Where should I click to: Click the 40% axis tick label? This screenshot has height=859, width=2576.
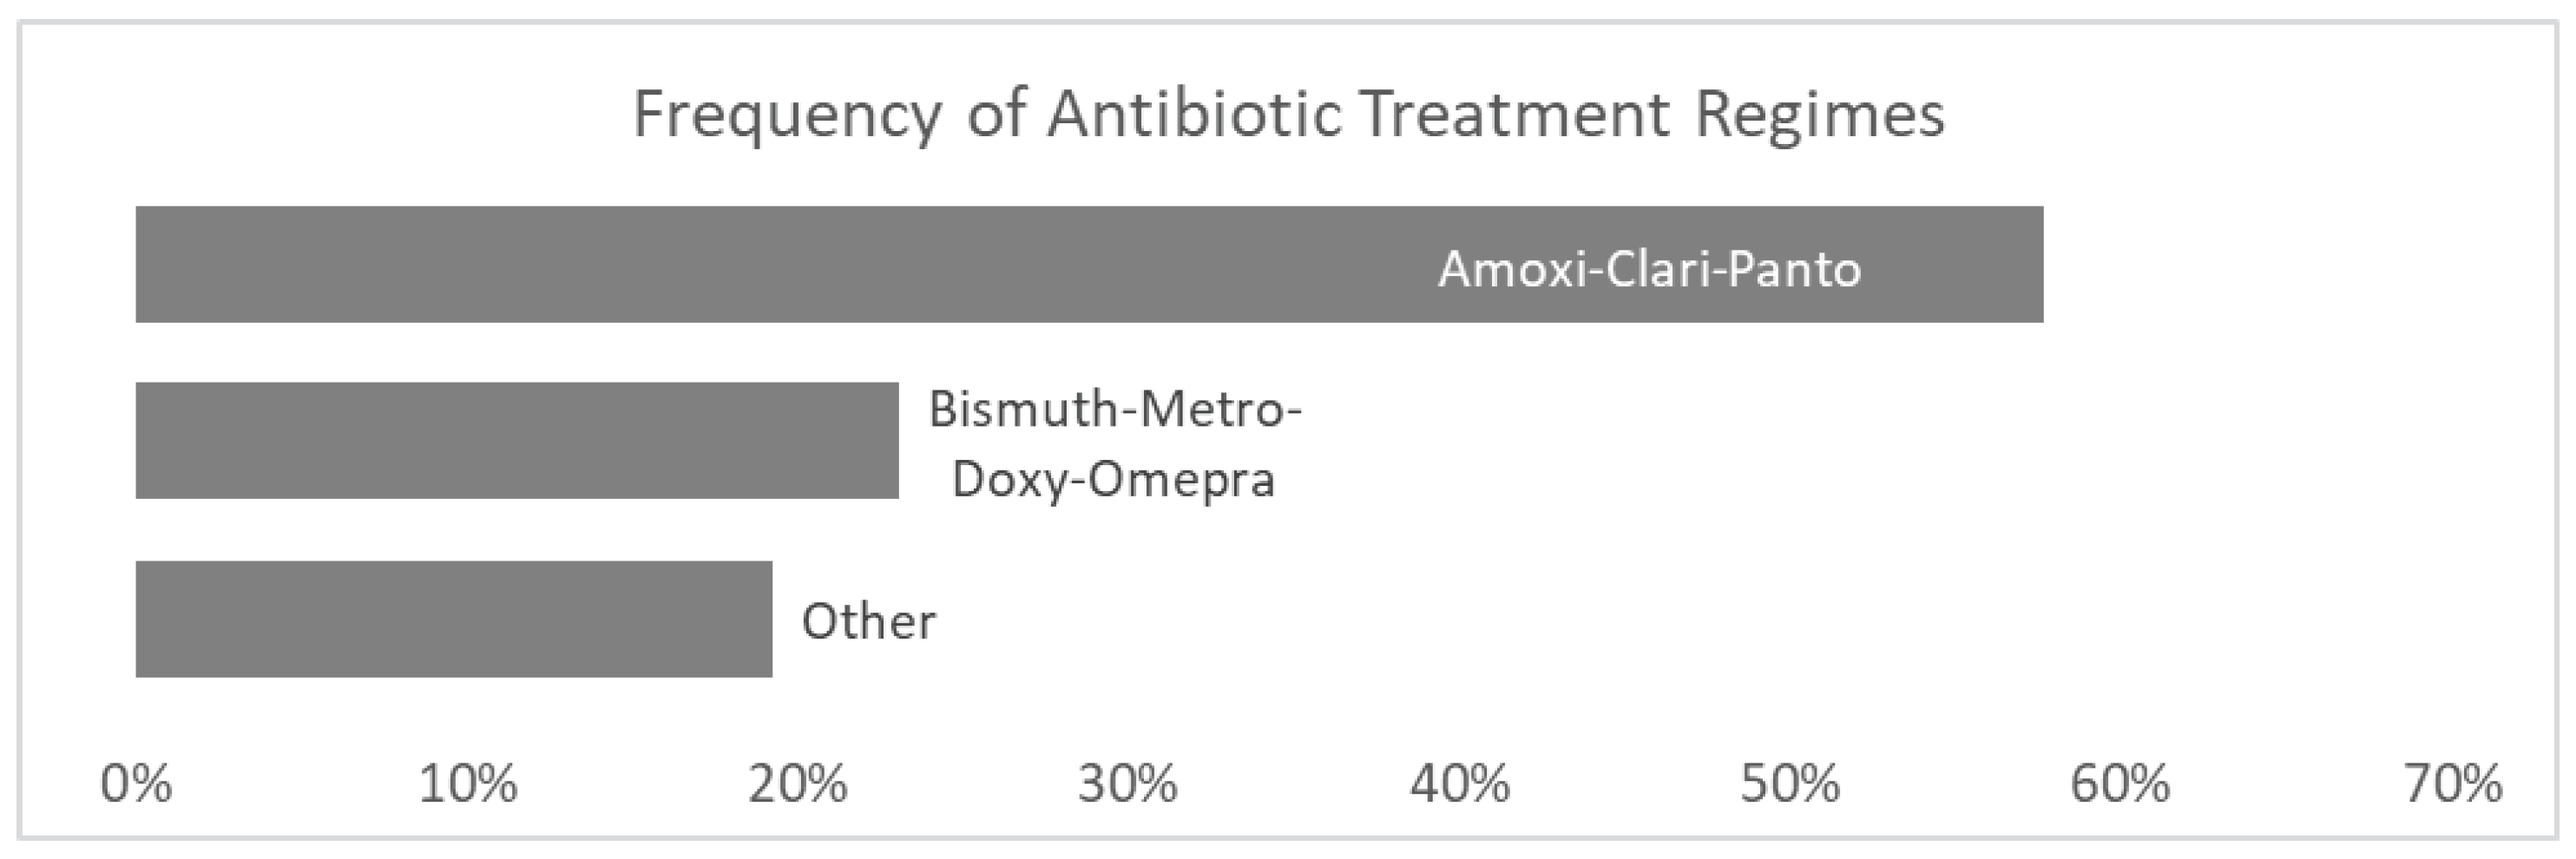[1459, 784]
